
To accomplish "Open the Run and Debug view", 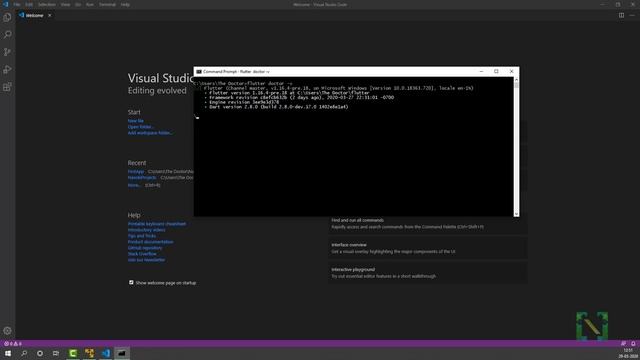I will [7, 70].
